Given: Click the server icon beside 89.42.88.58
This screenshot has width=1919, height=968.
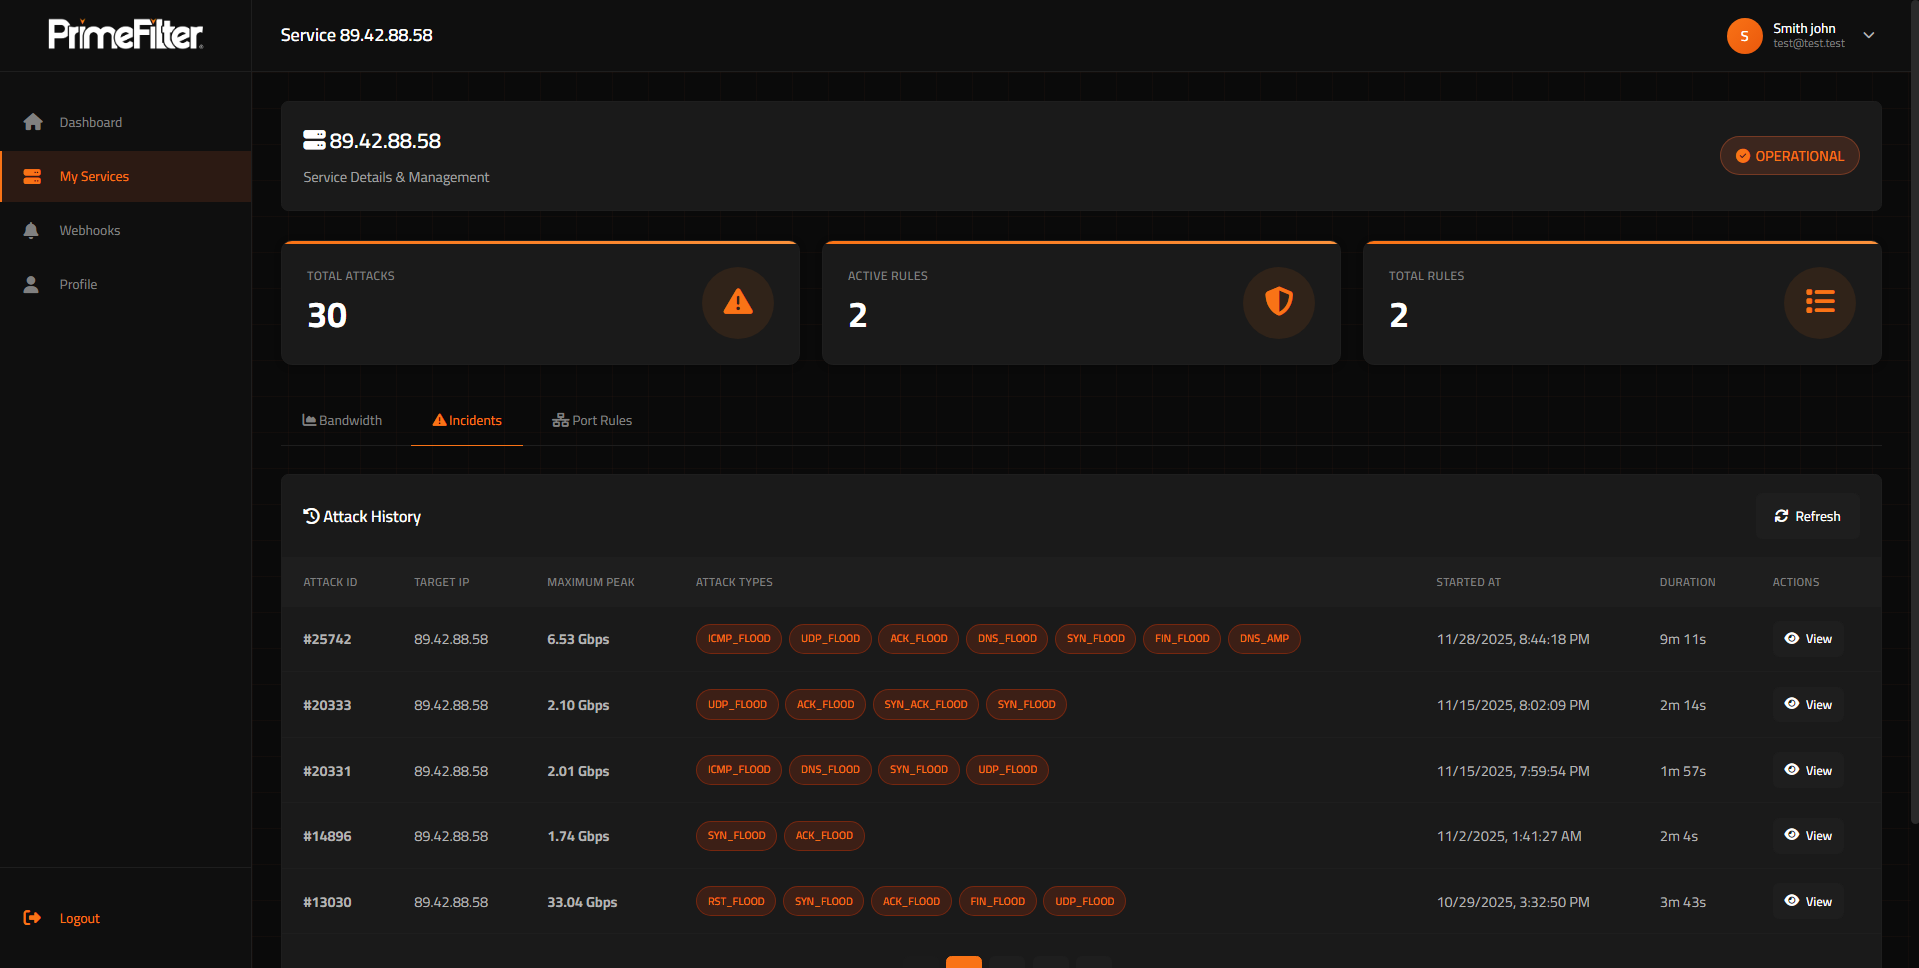Looking at the screenshot, I should 313,140.
